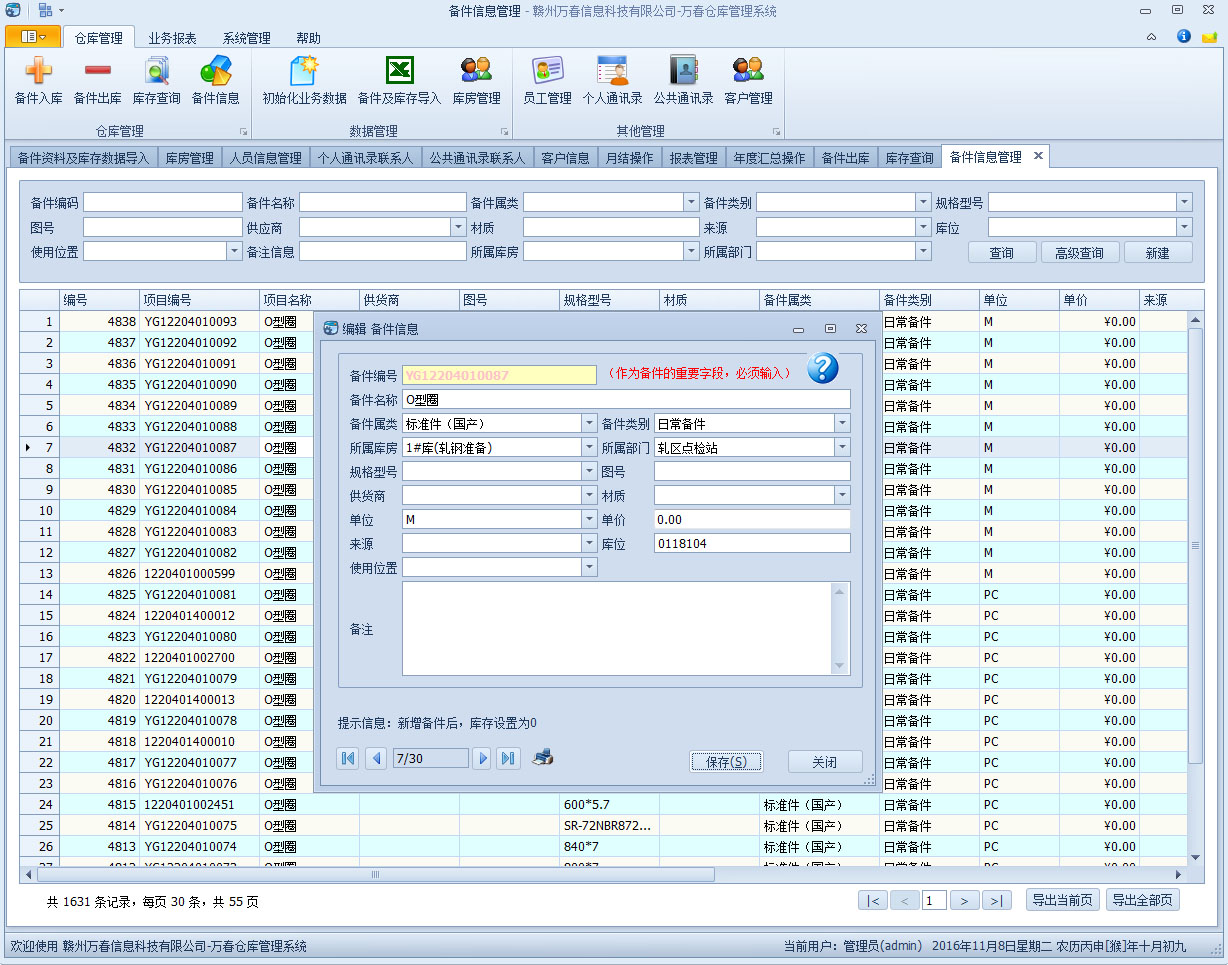Click the 导出全部页 button
This screenshot has width=1228, height=965.
(1143, 899)
